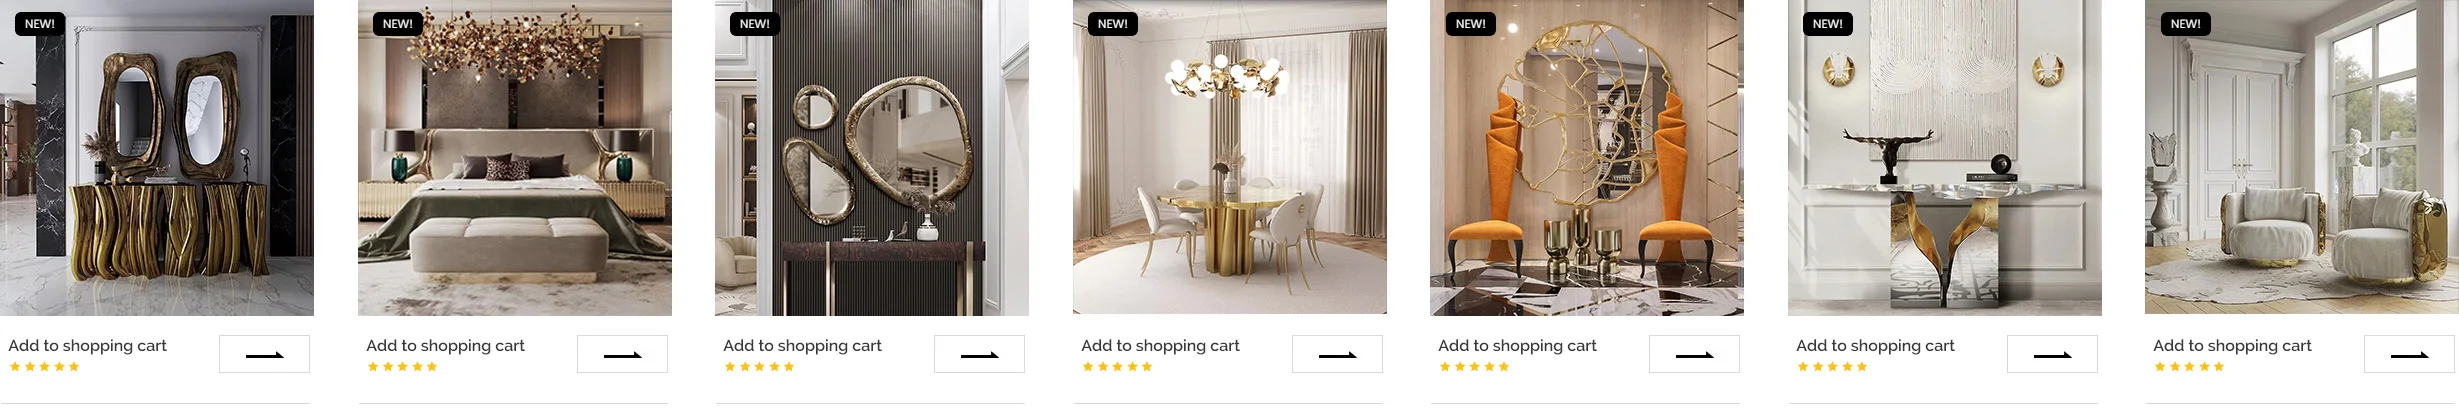Open the twin mirrors gold console image

157,158
